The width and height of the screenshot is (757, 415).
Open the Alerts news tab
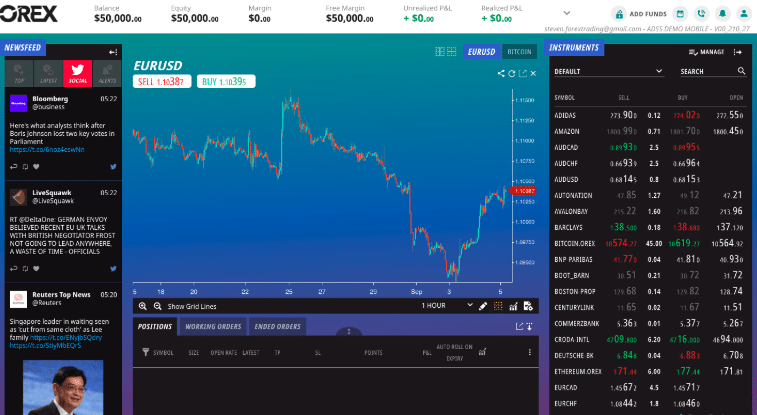(107, 73)
